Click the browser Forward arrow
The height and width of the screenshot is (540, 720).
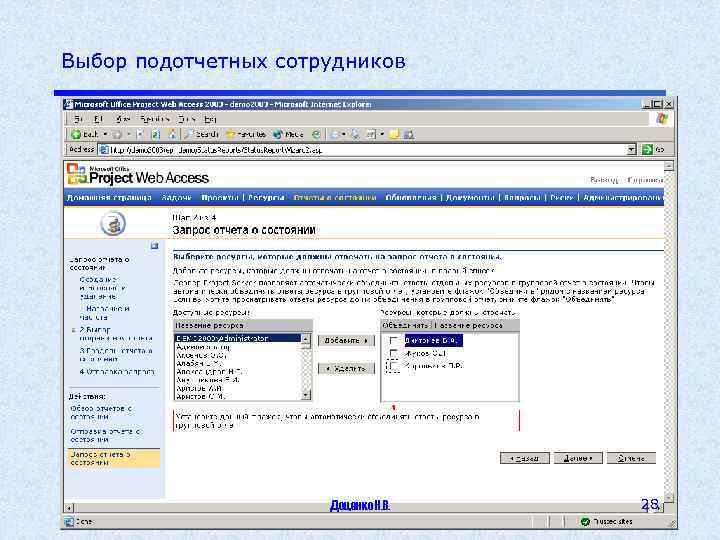117,134
